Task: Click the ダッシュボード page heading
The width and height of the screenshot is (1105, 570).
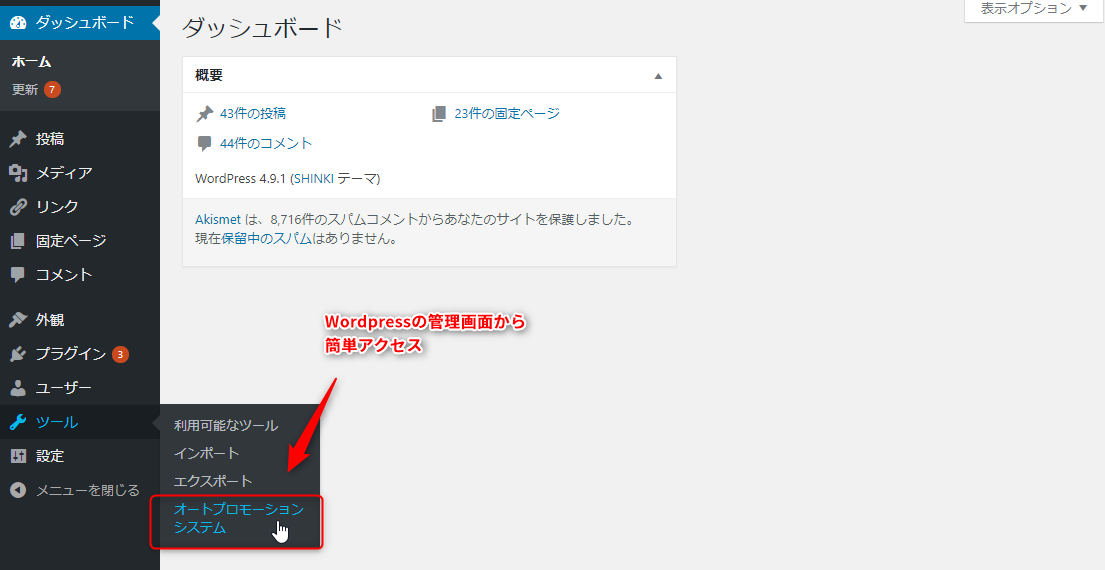Action: tap(262, 28)
